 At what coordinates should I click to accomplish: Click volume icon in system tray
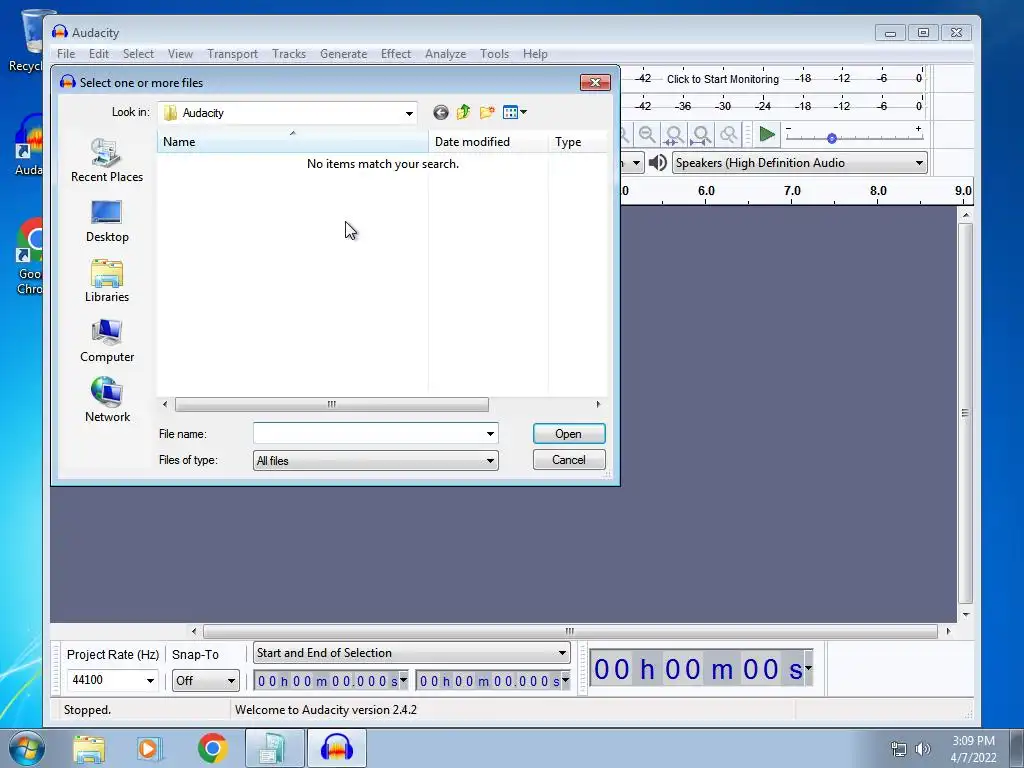click(x=923, y=749)
